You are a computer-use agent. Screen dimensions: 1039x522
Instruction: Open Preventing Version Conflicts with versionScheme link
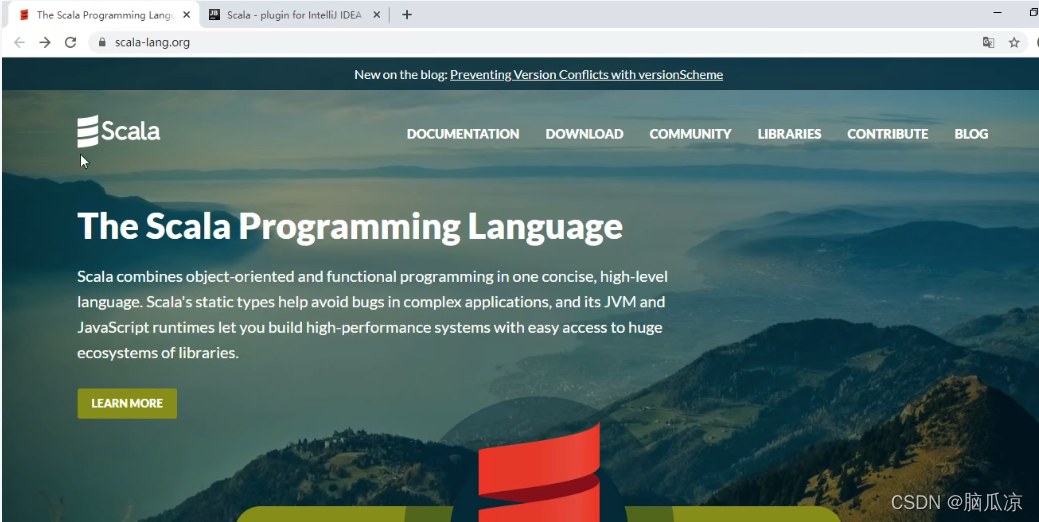tap(586, 75)
